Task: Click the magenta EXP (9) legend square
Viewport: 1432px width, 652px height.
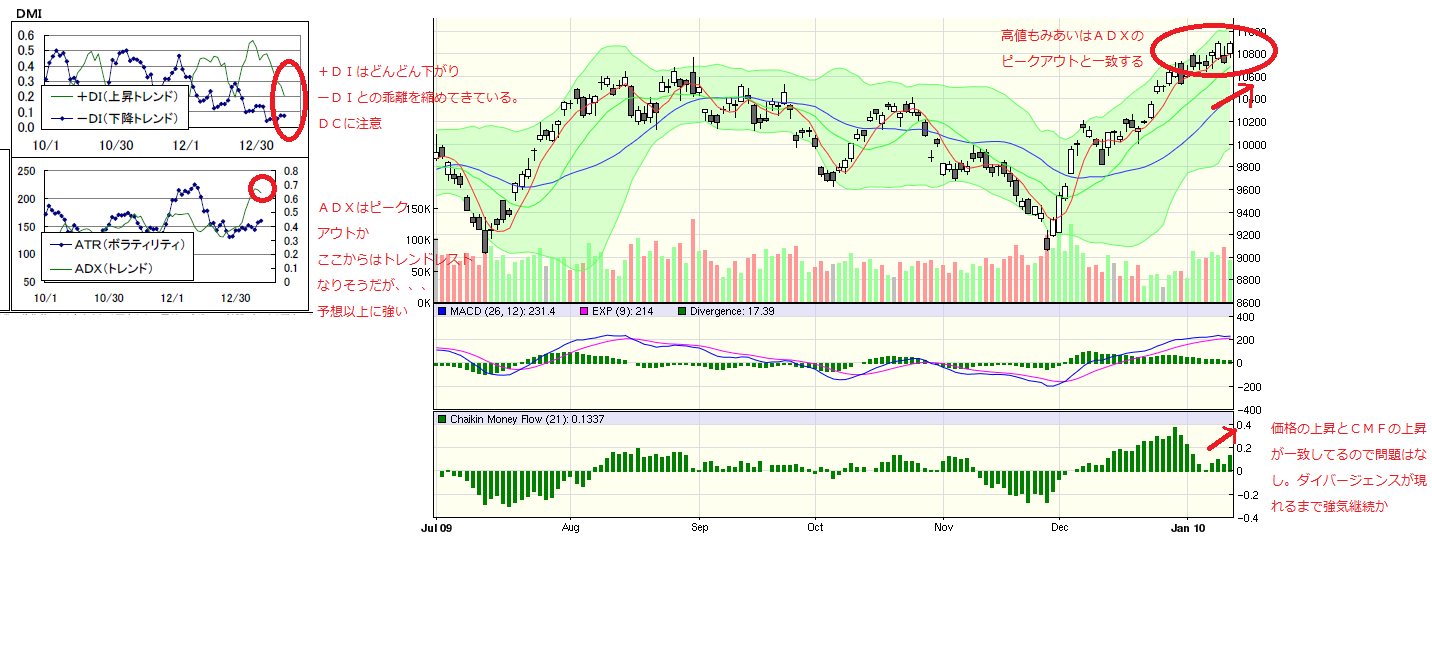Action: click(x=584, y=312)
